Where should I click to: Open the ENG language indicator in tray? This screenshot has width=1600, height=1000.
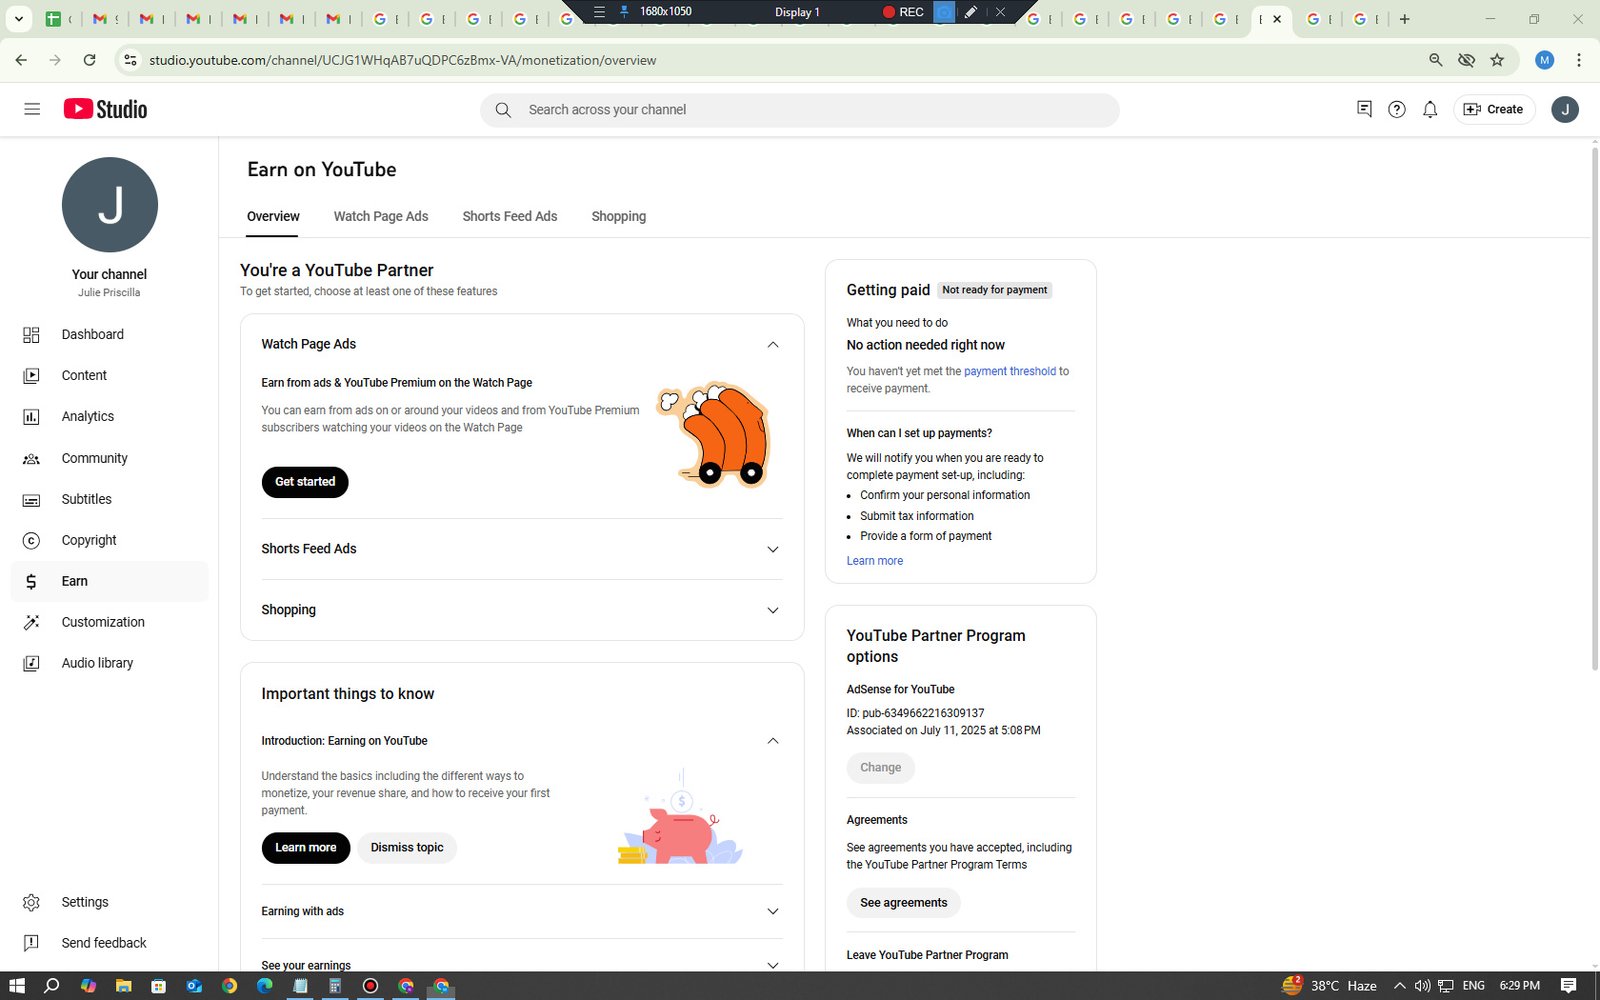[x=1474, y=986]
